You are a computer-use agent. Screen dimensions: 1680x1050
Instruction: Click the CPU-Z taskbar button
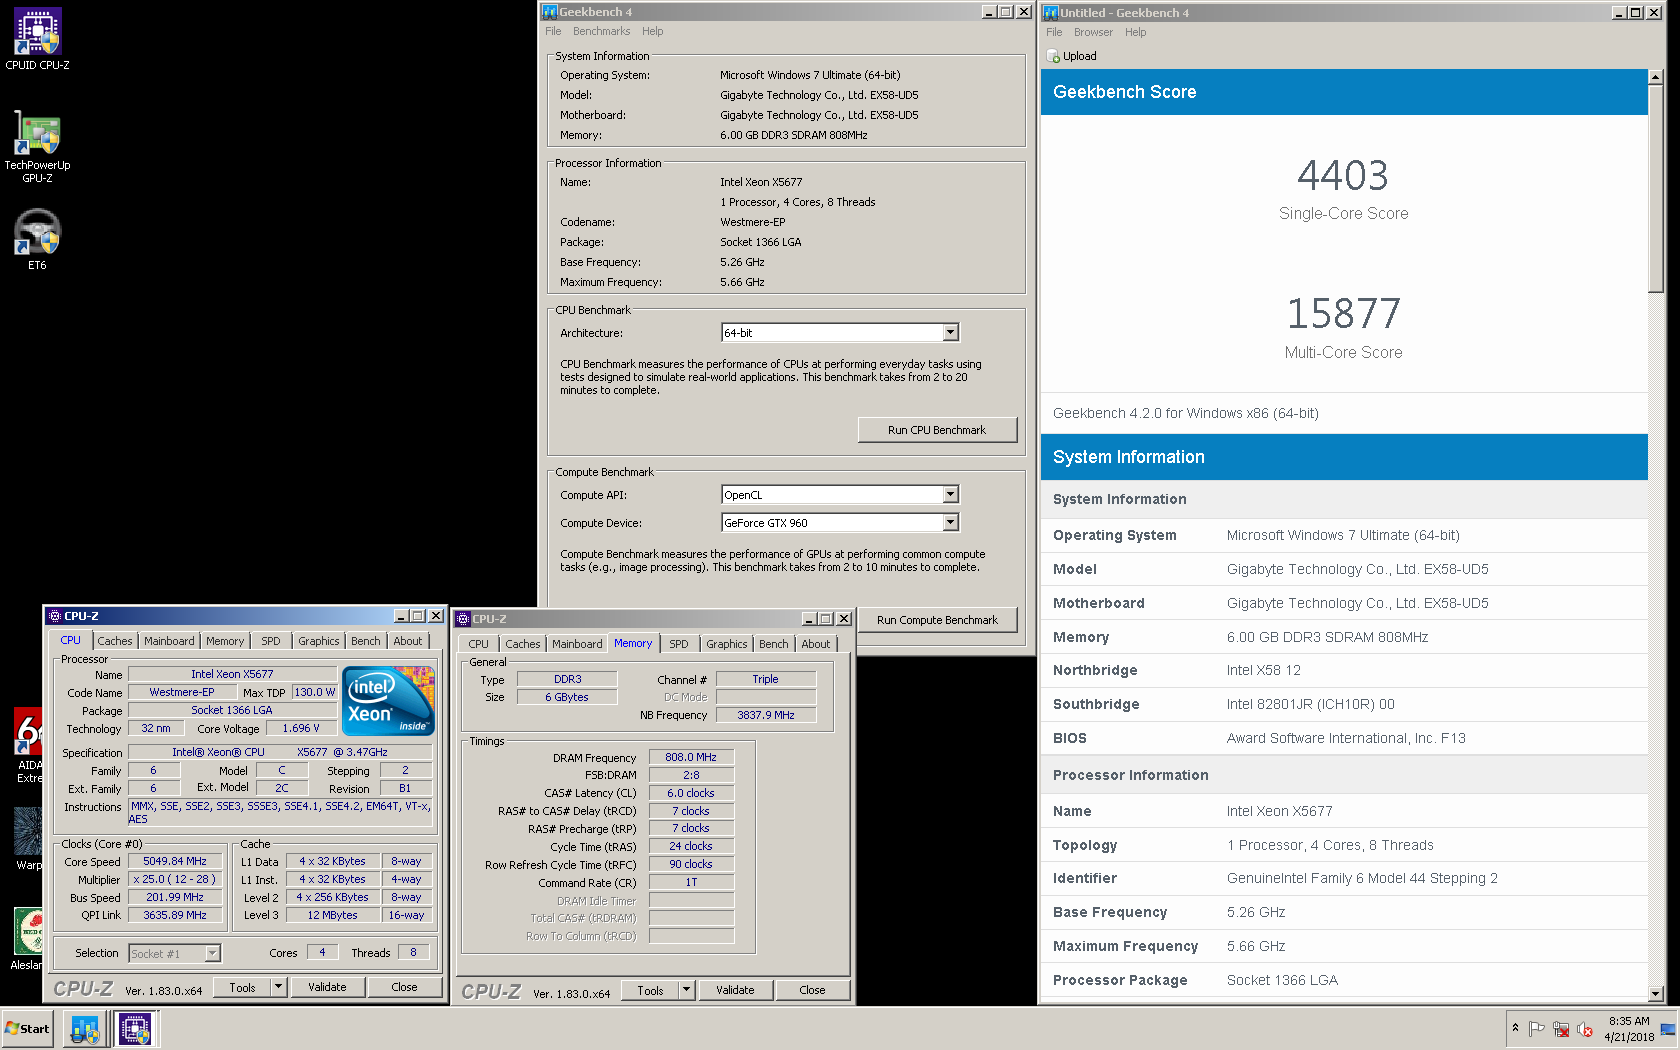[x=135, y=1029]
